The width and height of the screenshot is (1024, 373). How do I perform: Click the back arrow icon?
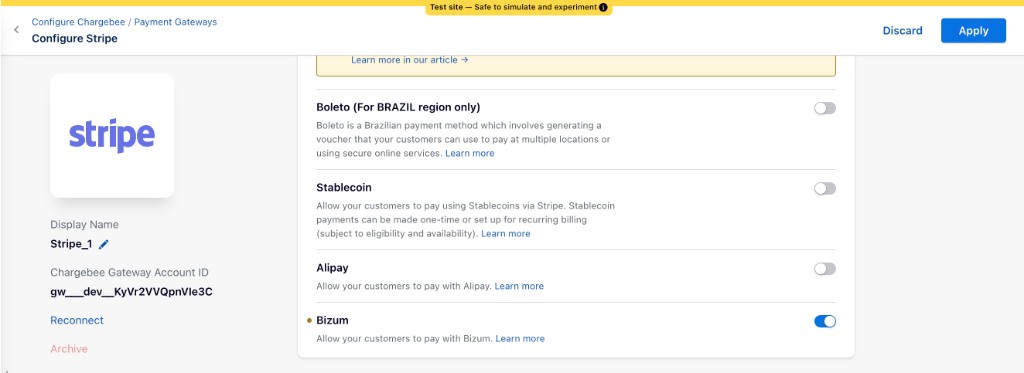[x=16, y=30]
